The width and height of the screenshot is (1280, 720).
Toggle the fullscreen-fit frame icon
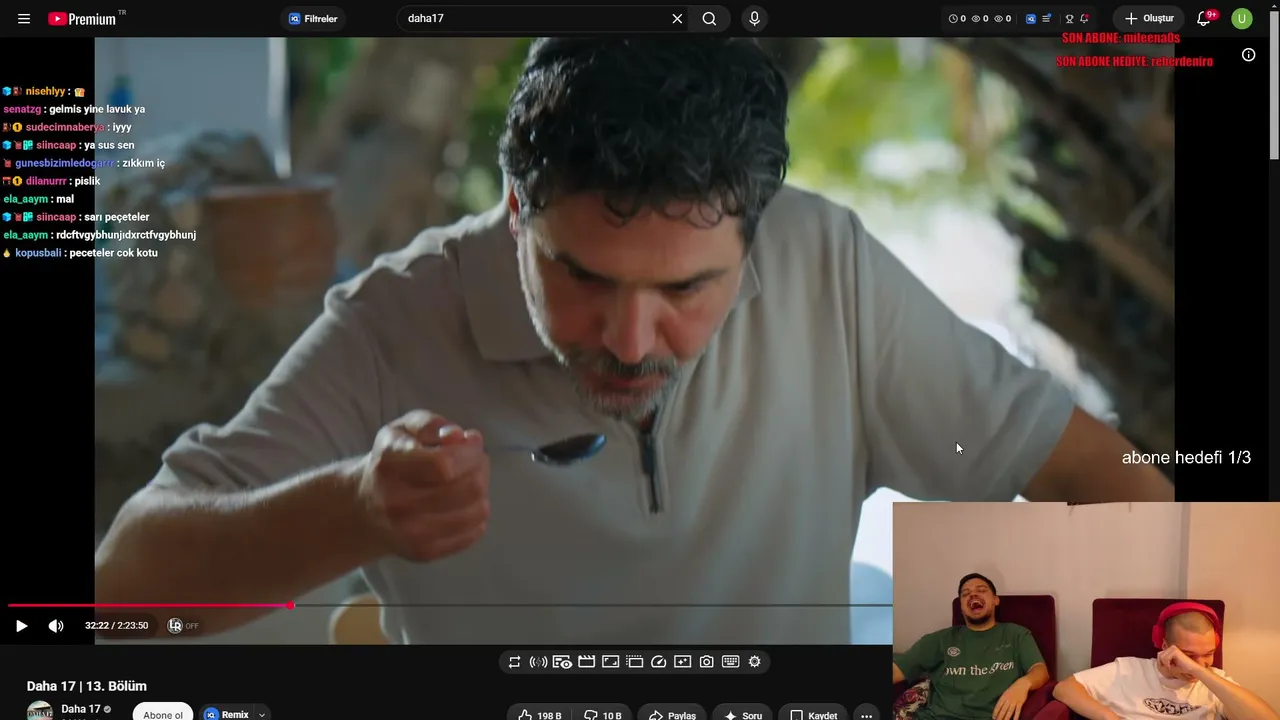click(x=610, y=662)
